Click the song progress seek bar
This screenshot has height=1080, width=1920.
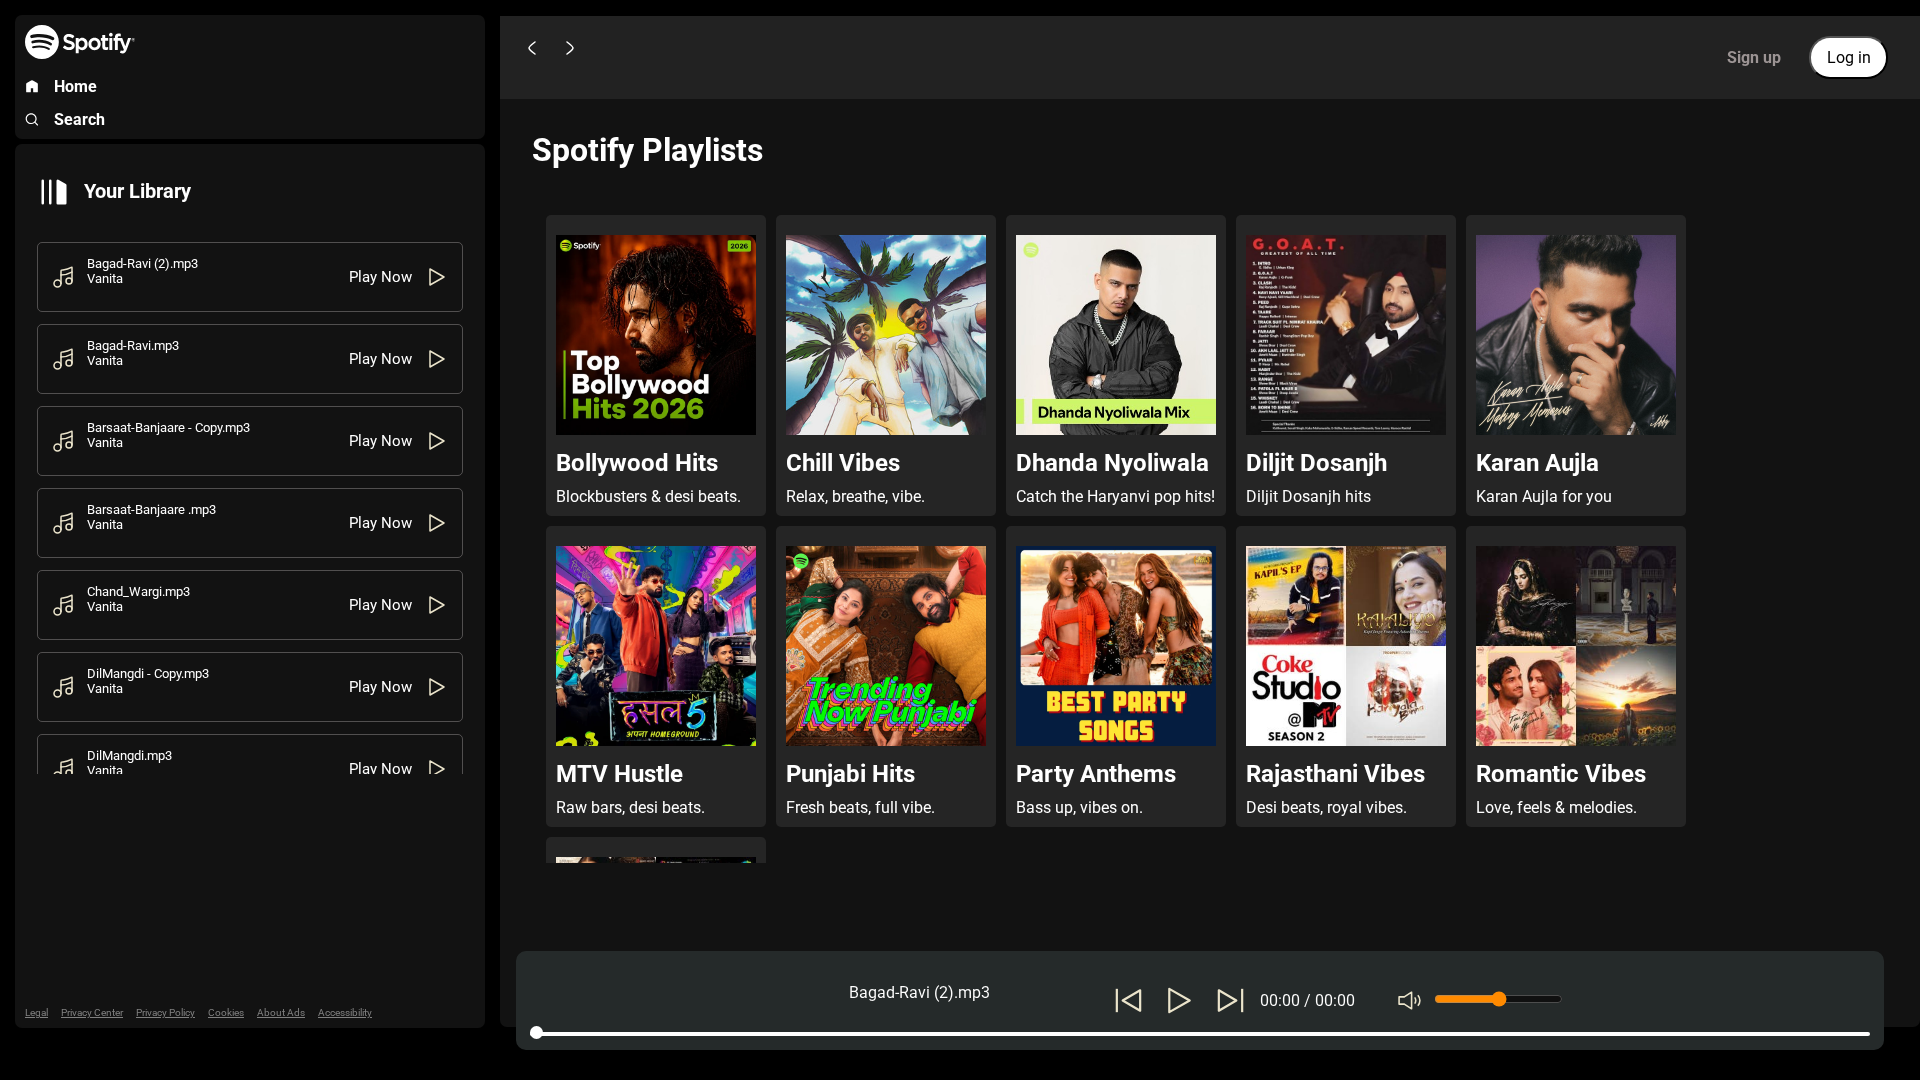coord(1200,1034)
